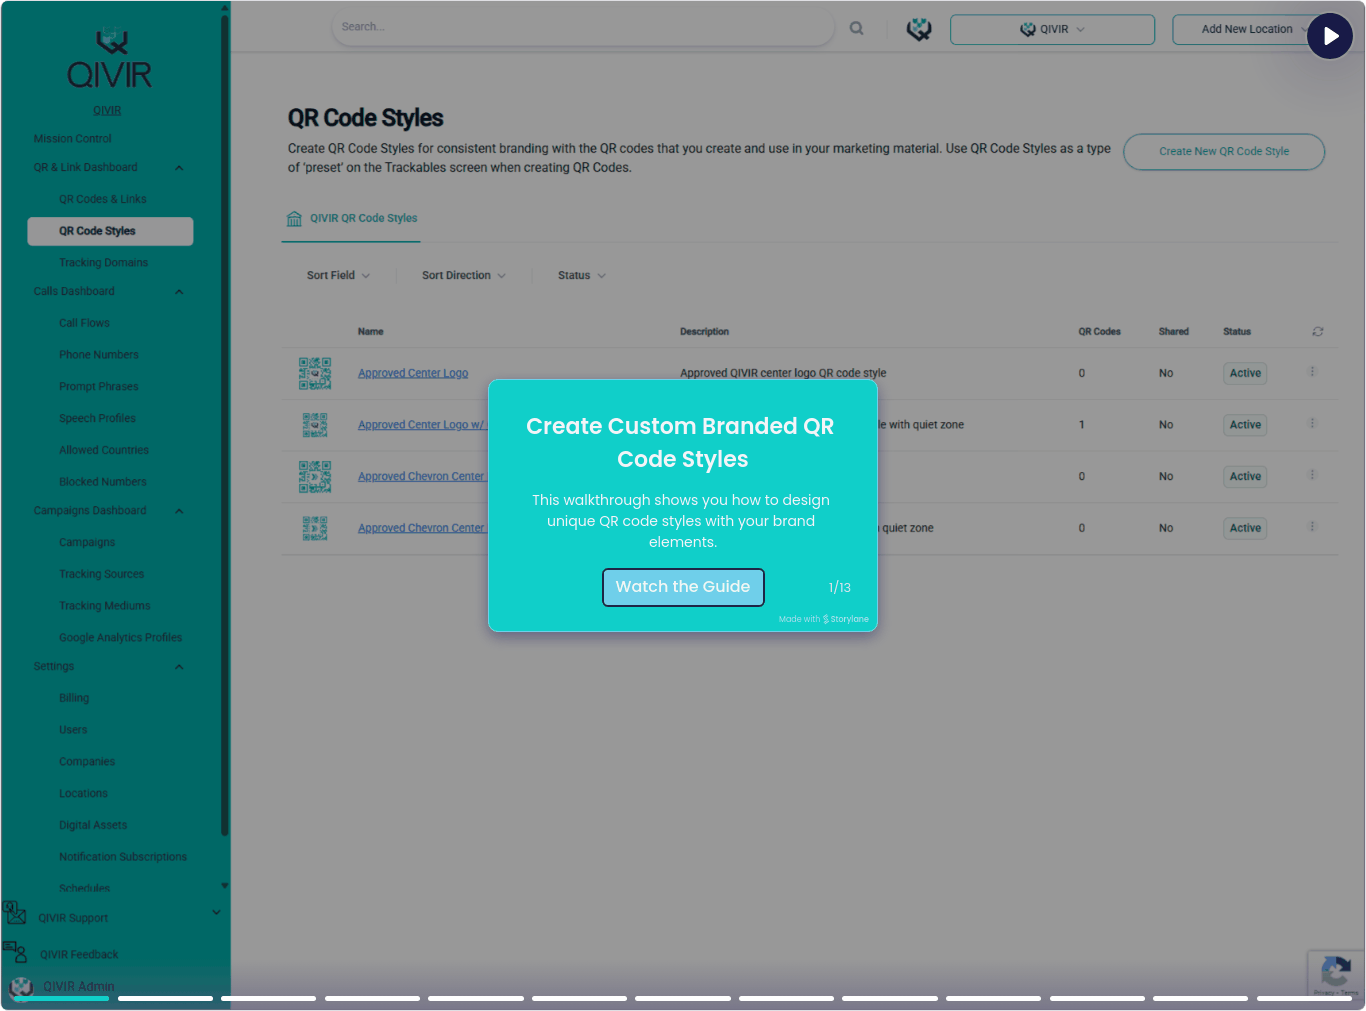Viewport: 1366px width, 1011px height.
Task: Open Mission Control in the sidebar
Action: [73, 139]
